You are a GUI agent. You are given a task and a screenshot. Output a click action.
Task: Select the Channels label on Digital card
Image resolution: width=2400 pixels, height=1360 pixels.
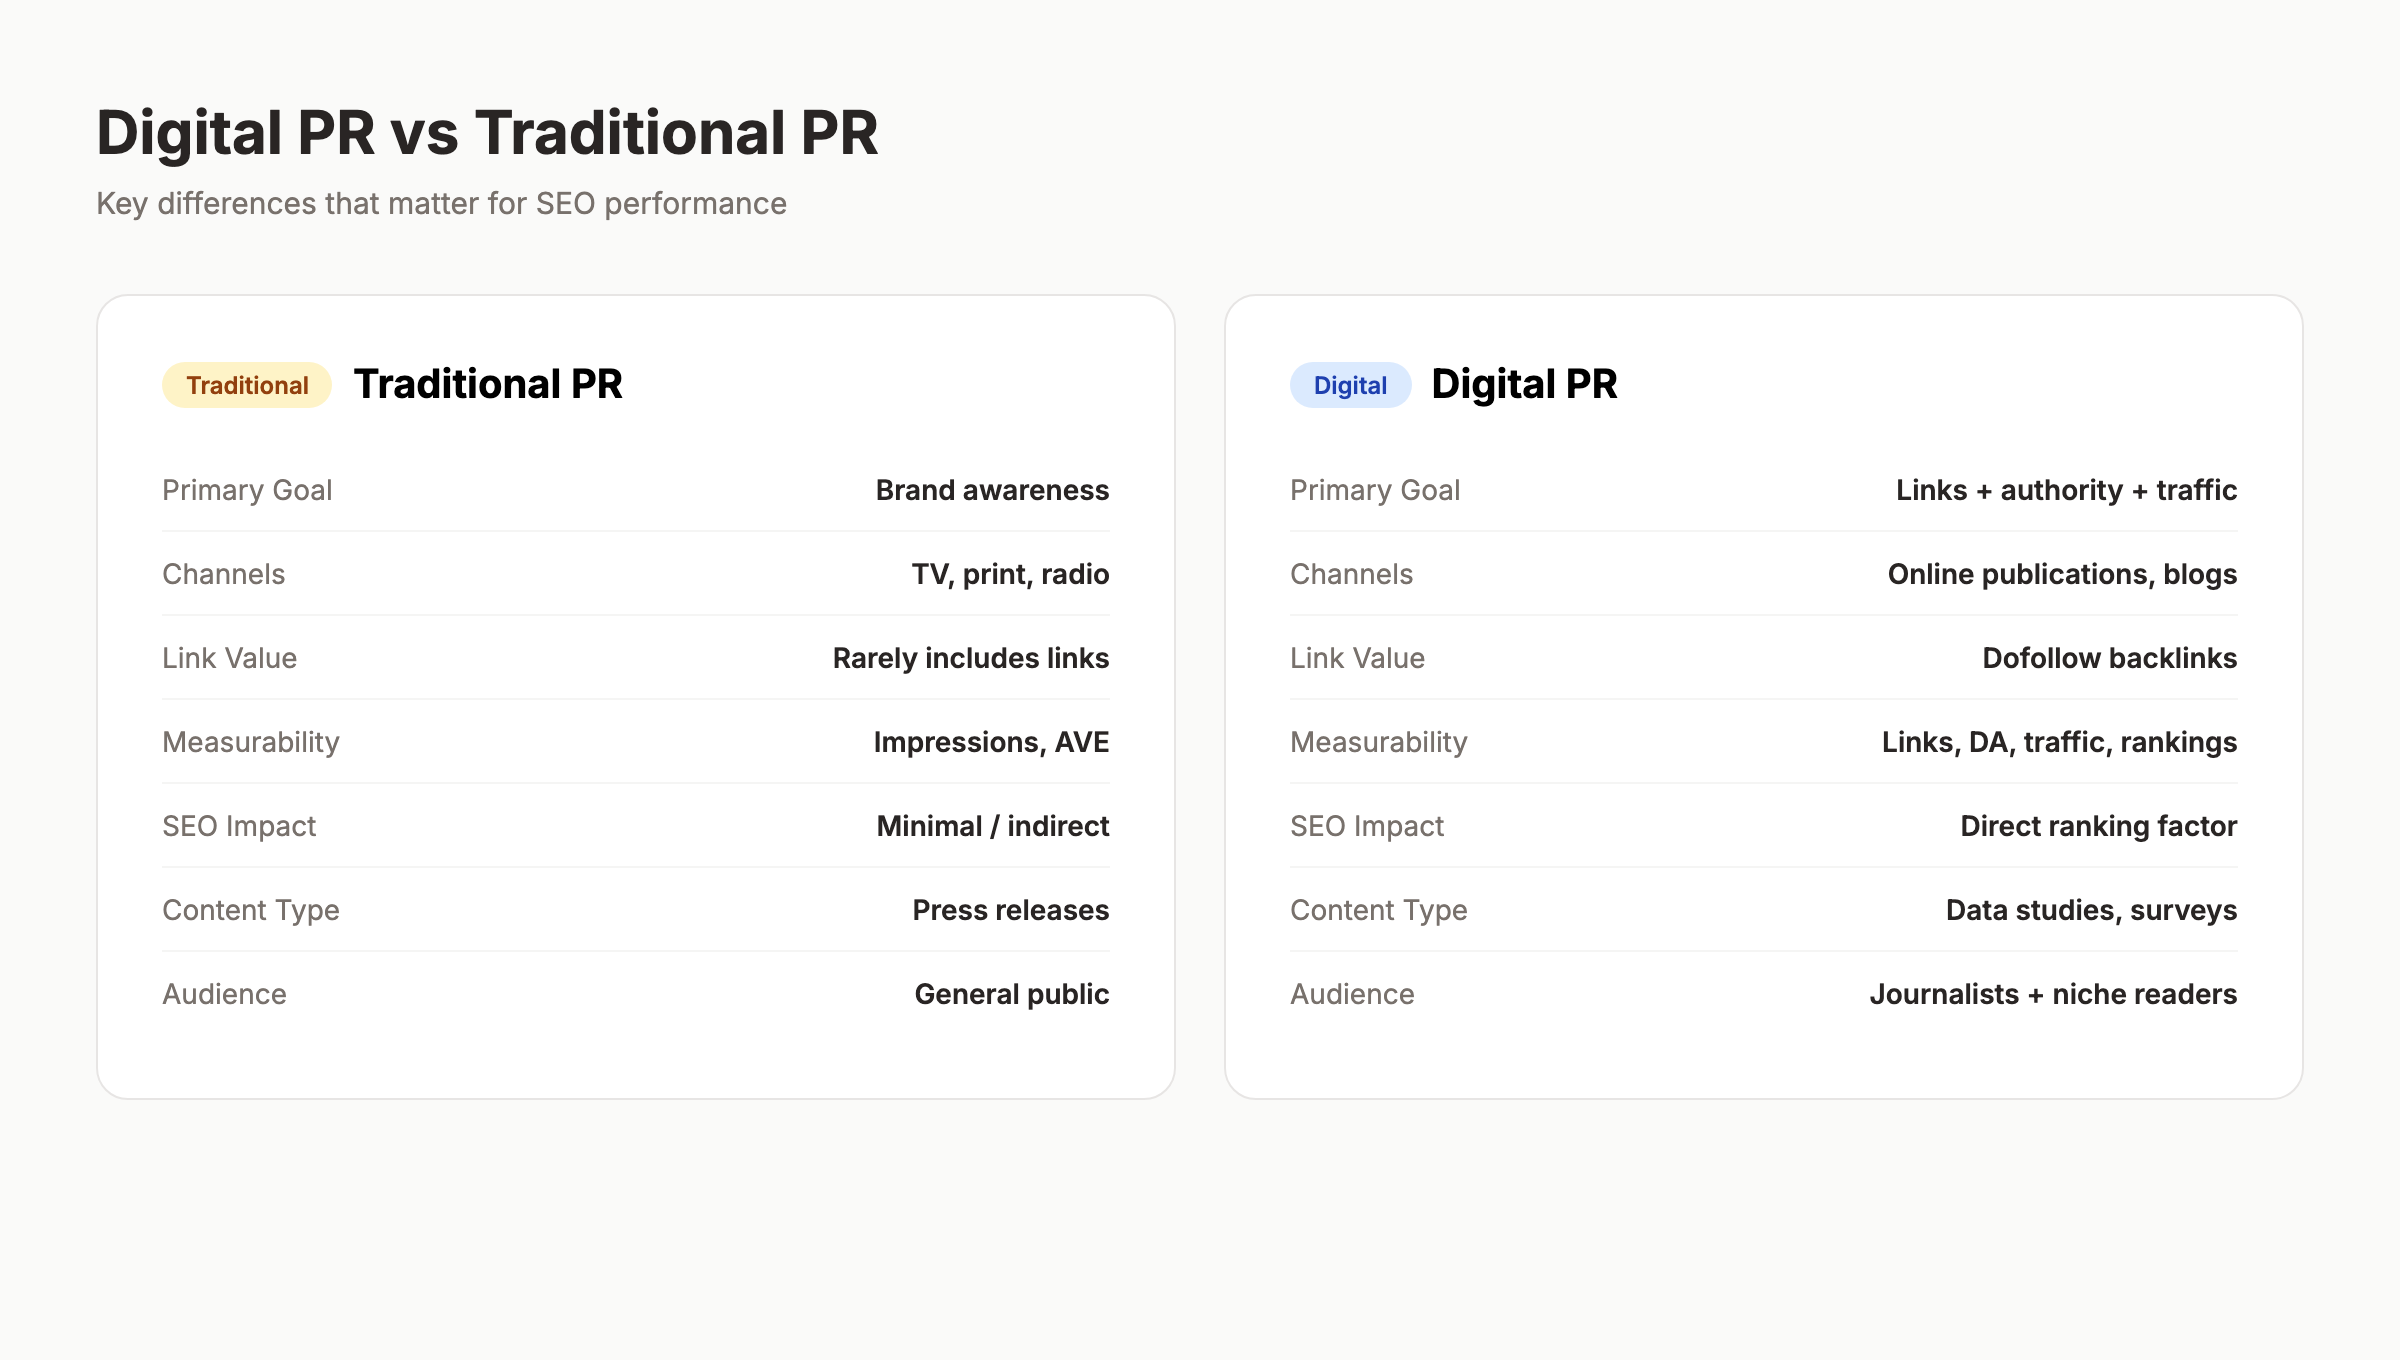pos(1352,574)
